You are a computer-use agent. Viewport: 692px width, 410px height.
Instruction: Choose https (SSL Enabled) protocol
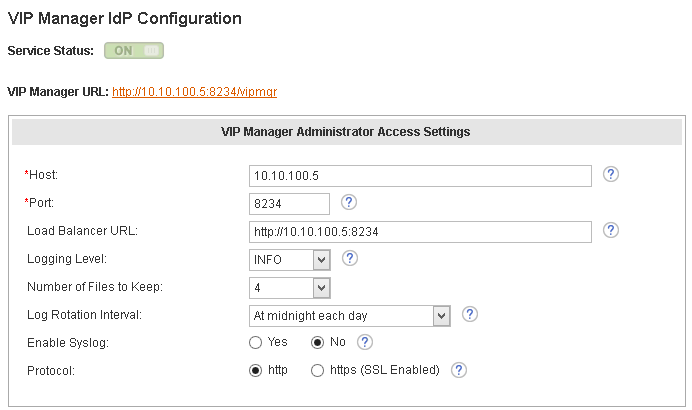(318, 370)
